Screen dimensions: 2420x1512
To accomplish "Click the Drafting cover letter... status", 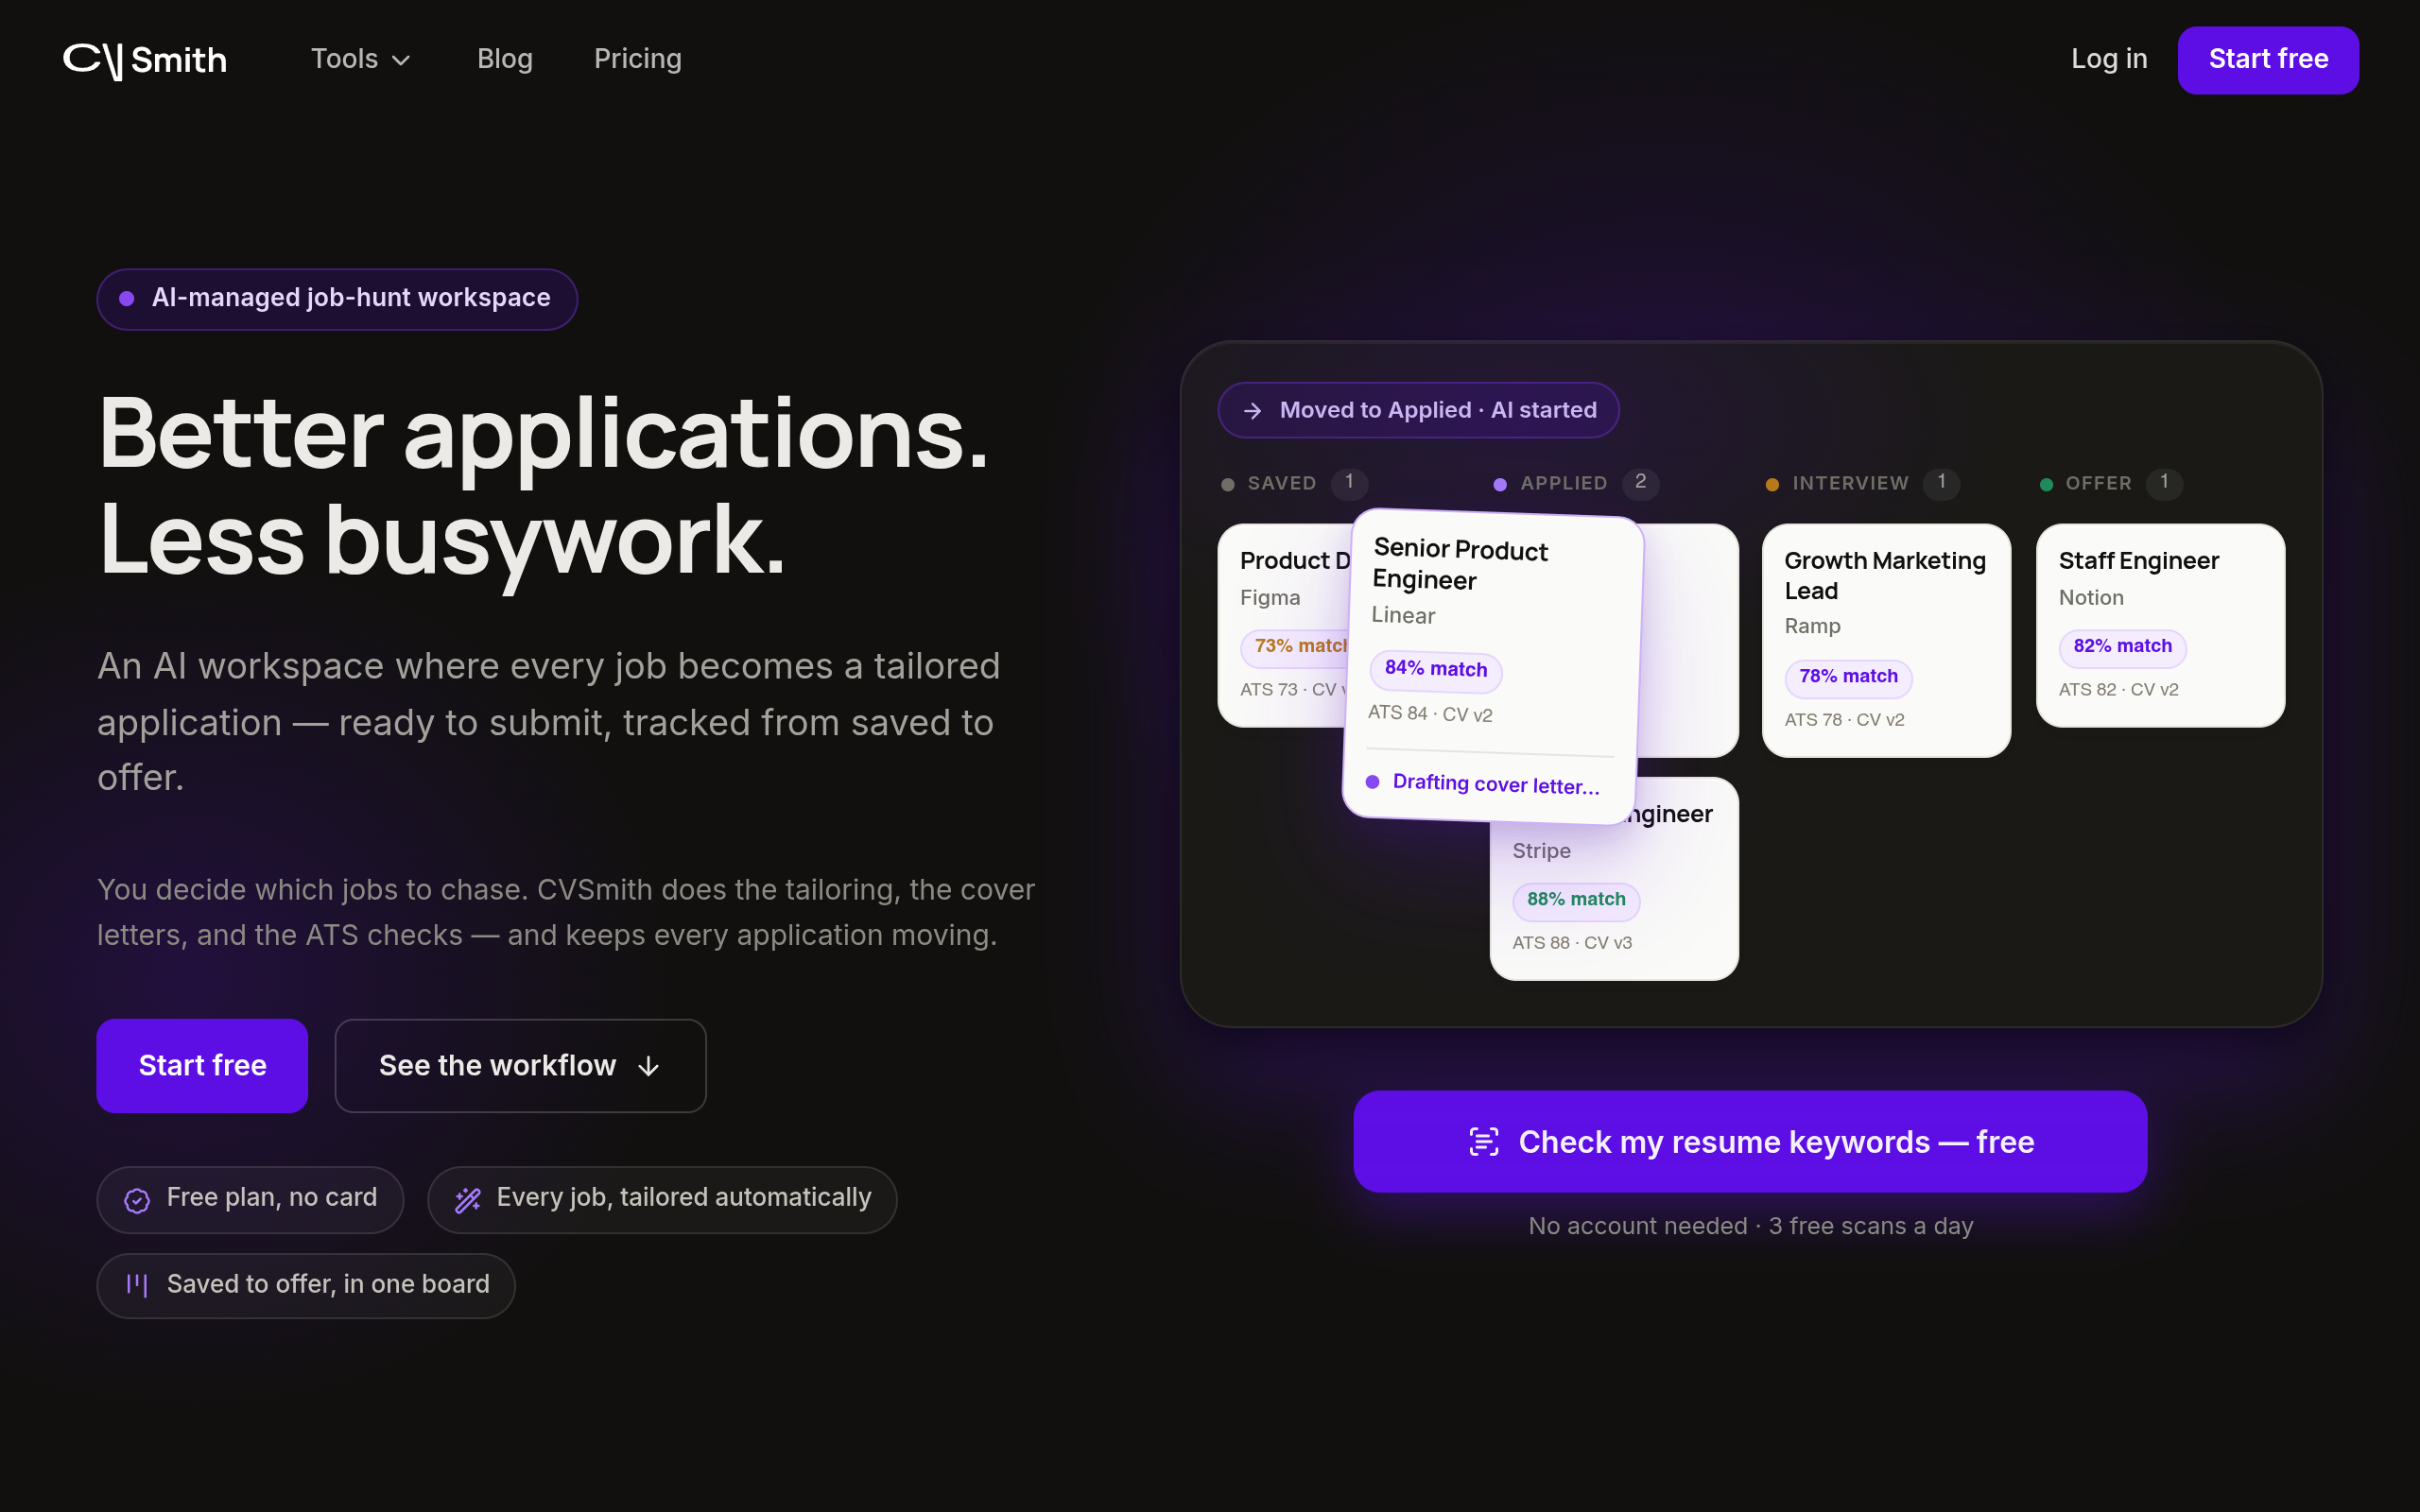I will click(1484, 784).
